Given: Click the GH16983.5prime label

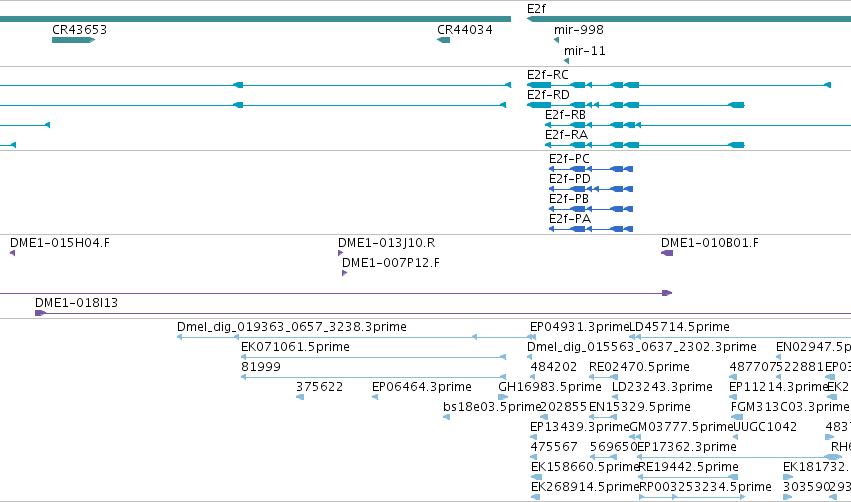Looking at the screenshot, I should pos(550,387).
